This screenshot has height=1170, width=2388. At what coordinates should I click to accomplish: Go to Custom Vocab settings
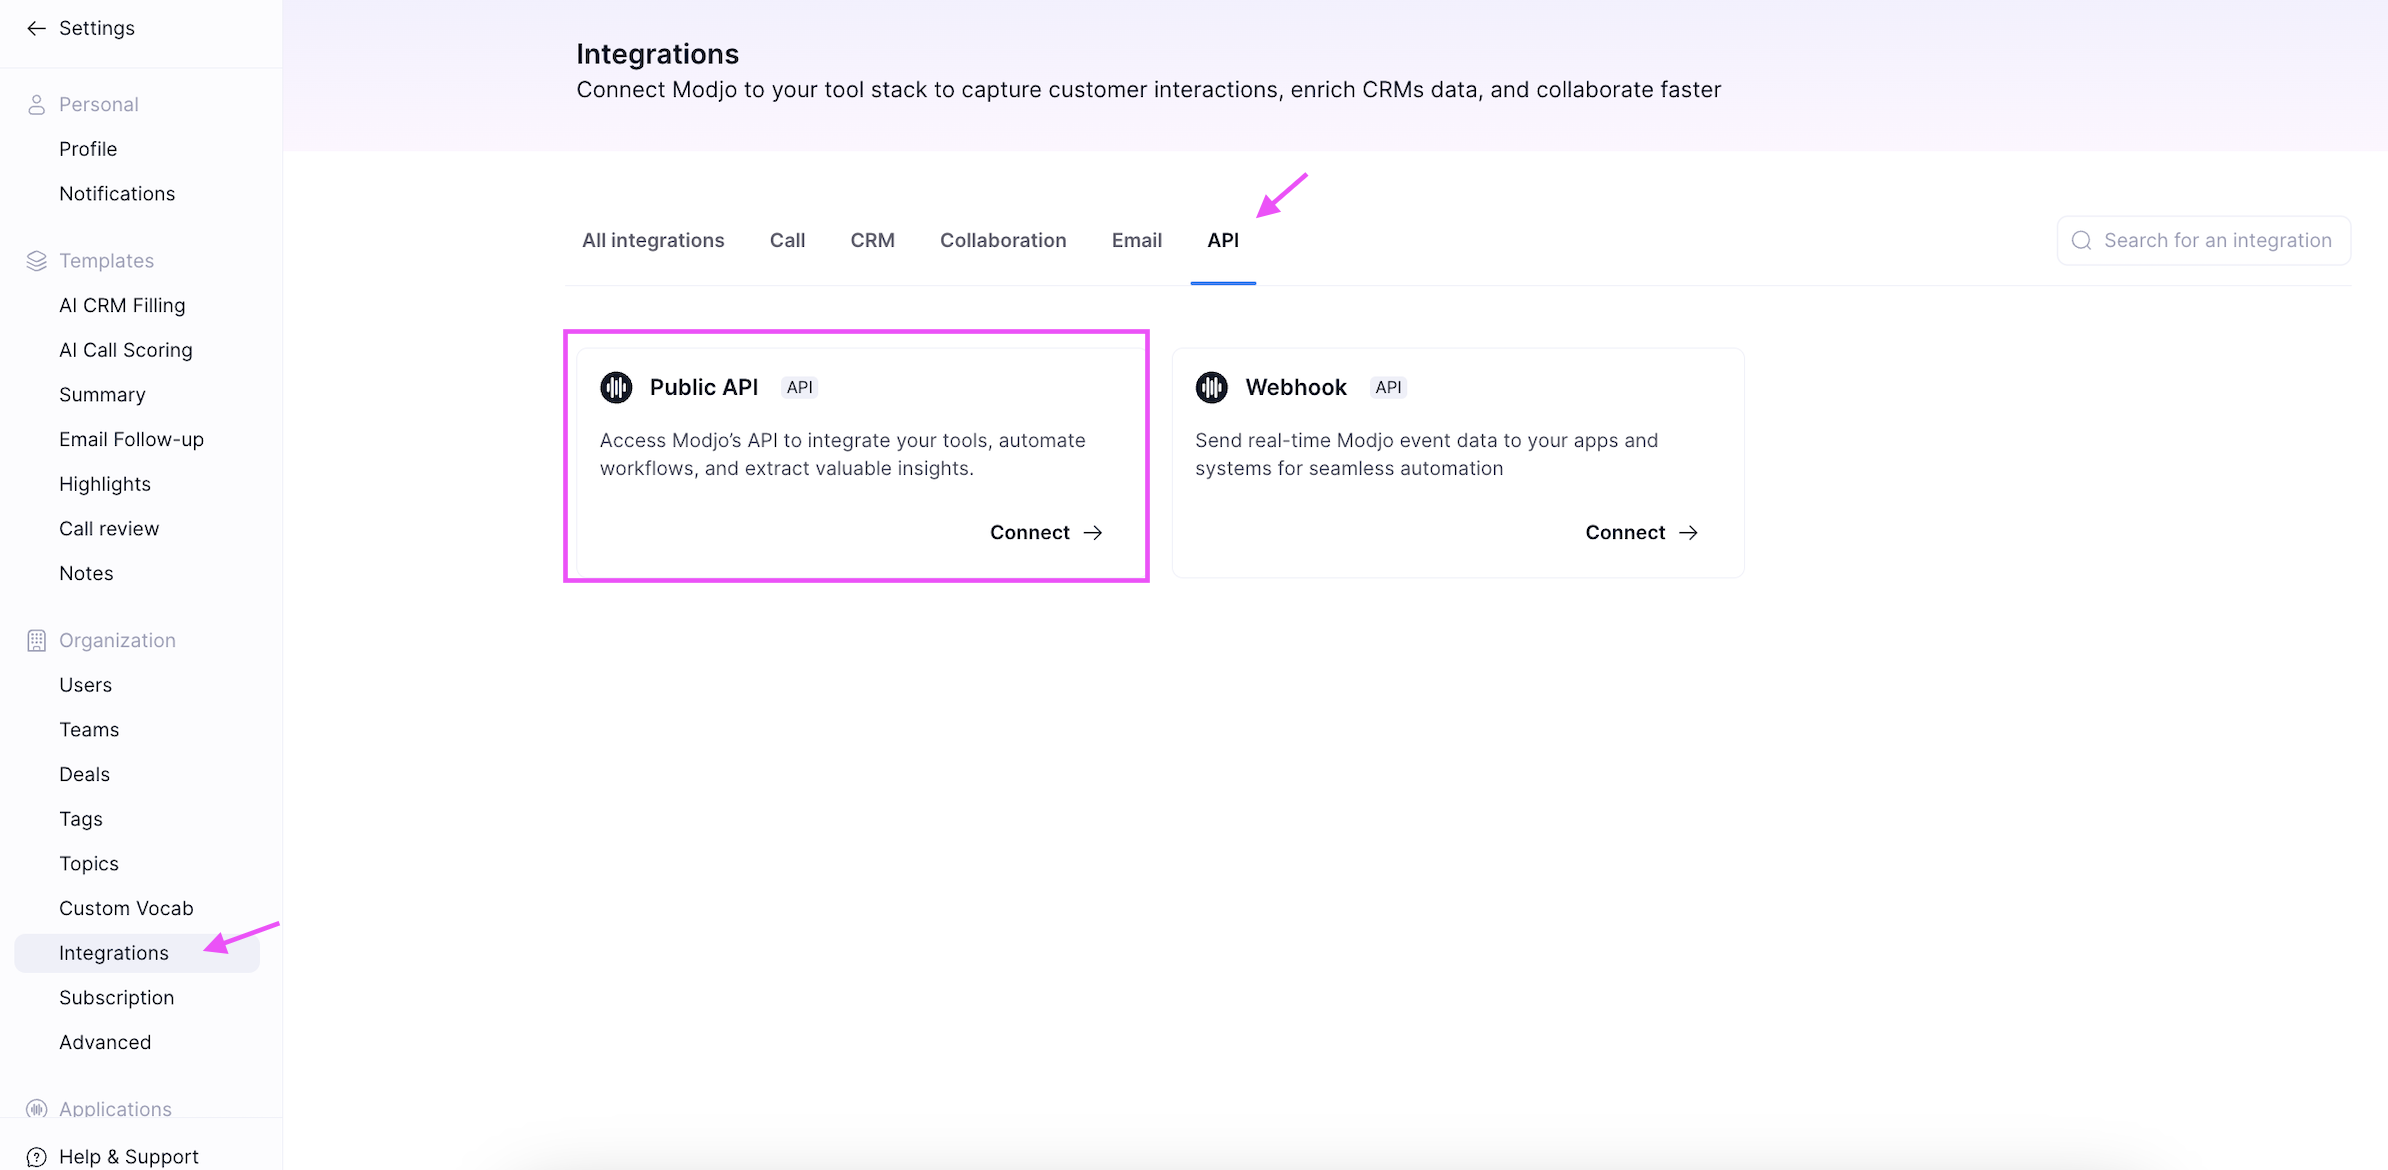(x=126, y=909)
